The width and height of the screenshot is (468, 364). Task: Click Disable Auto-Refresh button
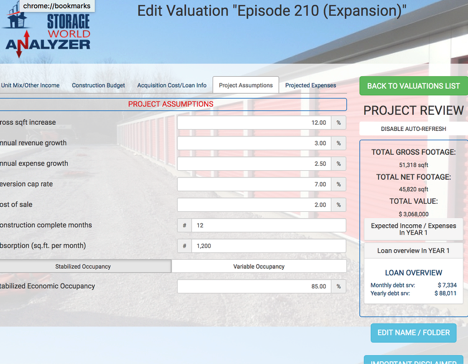point(413,129)
